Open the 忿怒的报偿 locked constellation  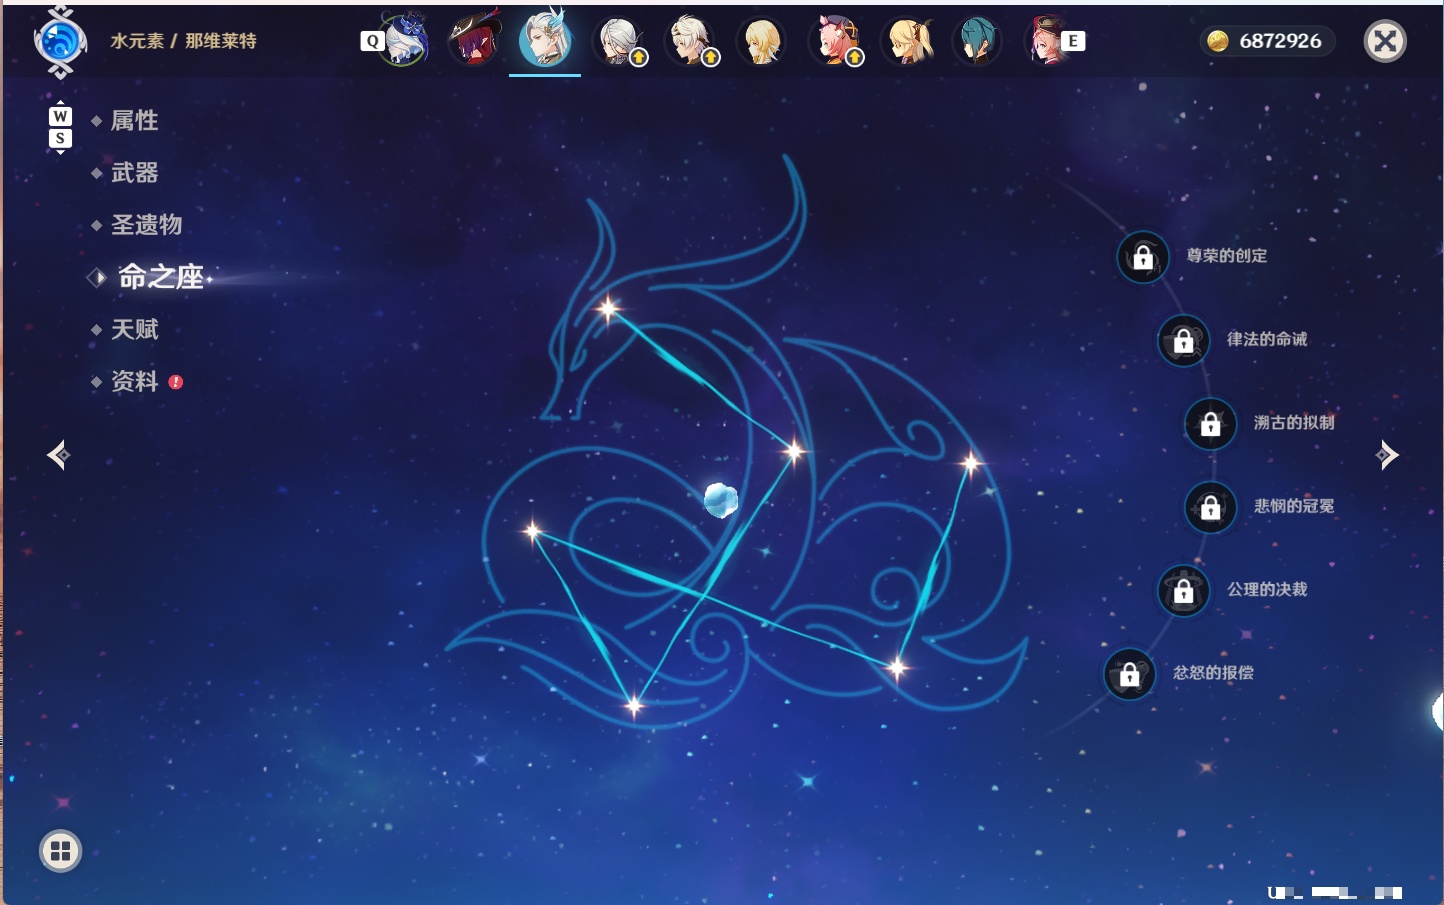tap(1130, 674)
